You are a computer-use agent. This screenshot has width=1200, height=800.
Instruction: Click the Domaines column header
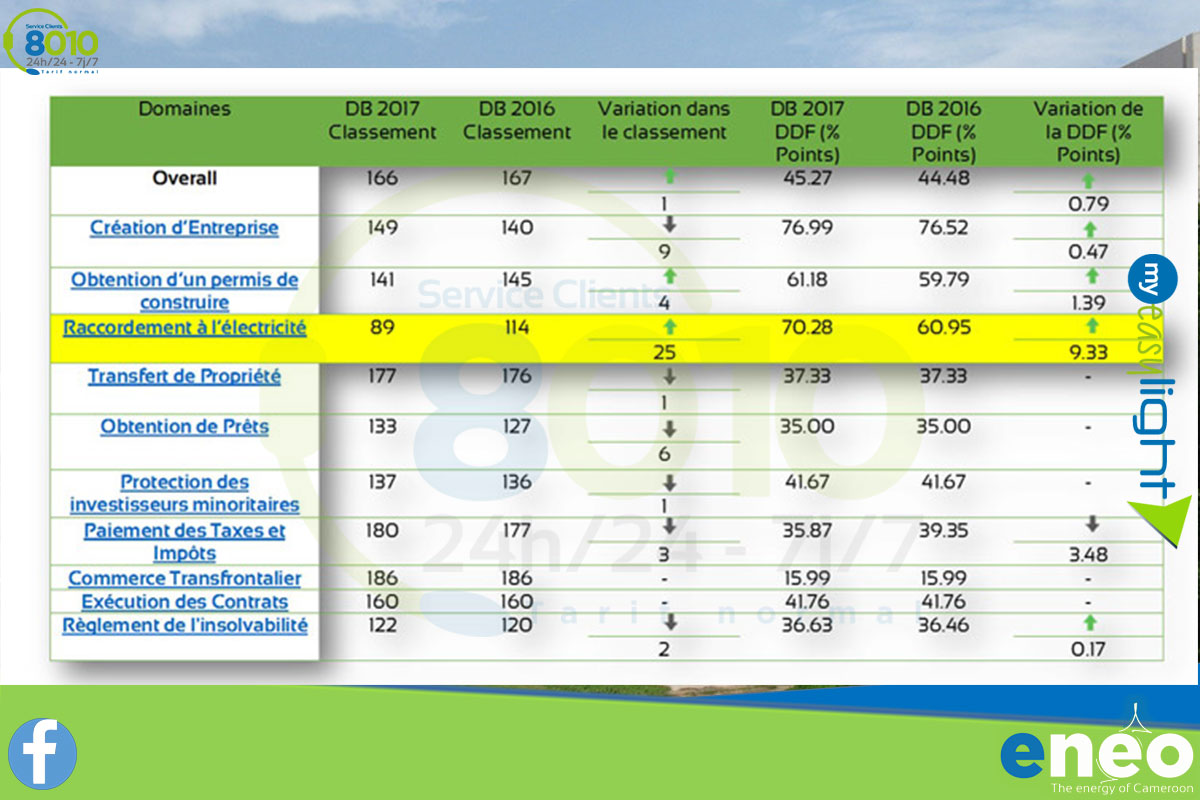click(184, 109)
